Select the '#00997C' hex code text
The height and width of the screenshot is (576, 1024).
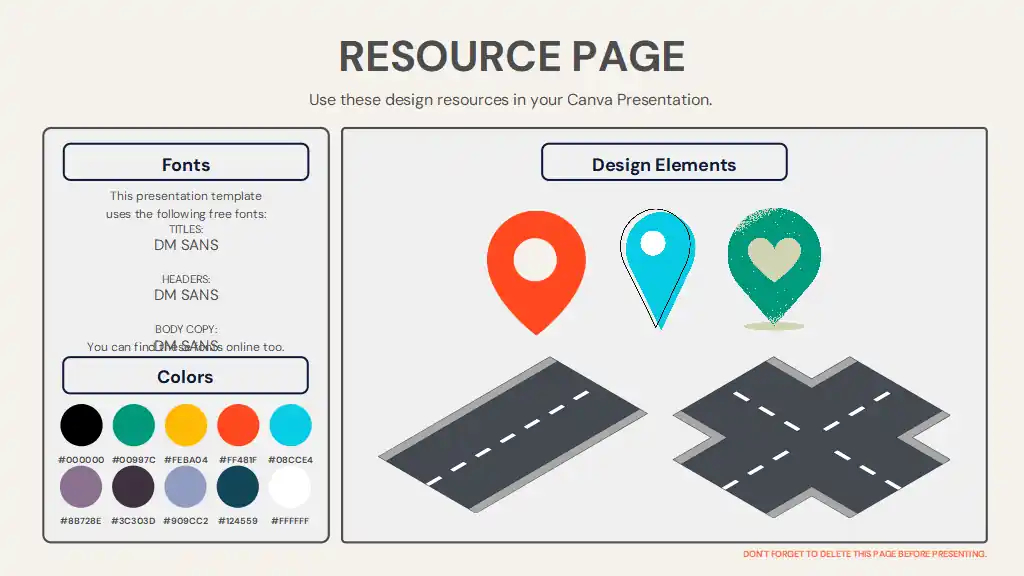click(134, 460)
